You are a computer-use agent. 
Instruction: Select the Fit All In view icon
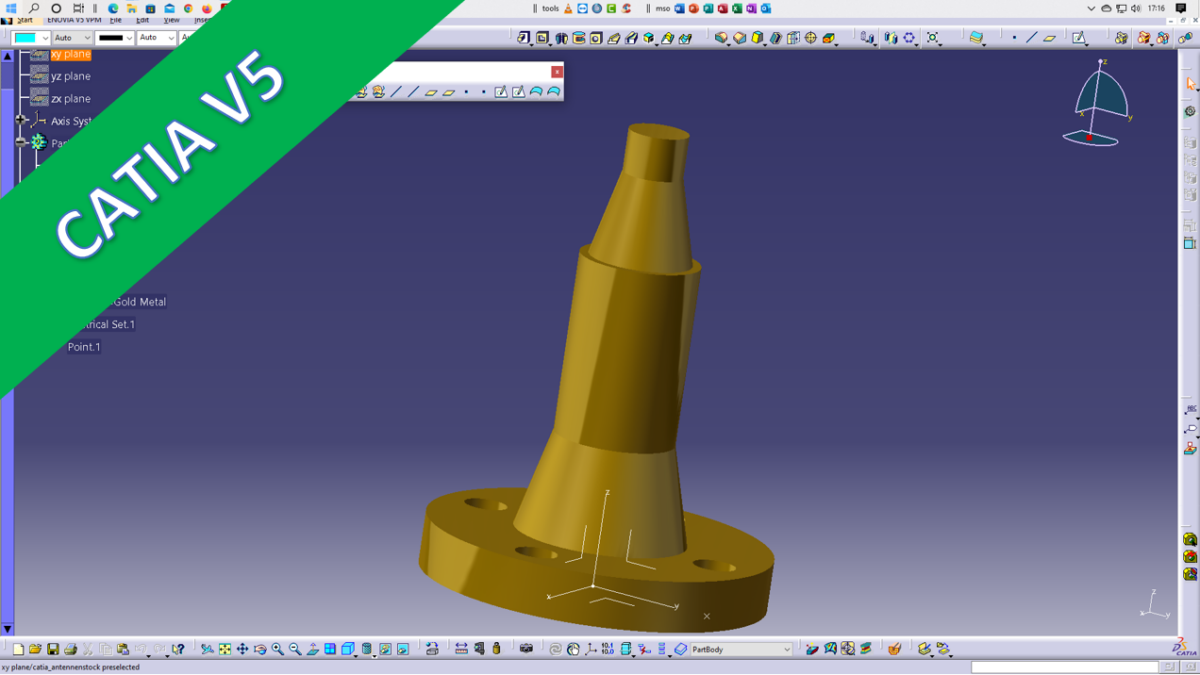(x=225, y=649)
